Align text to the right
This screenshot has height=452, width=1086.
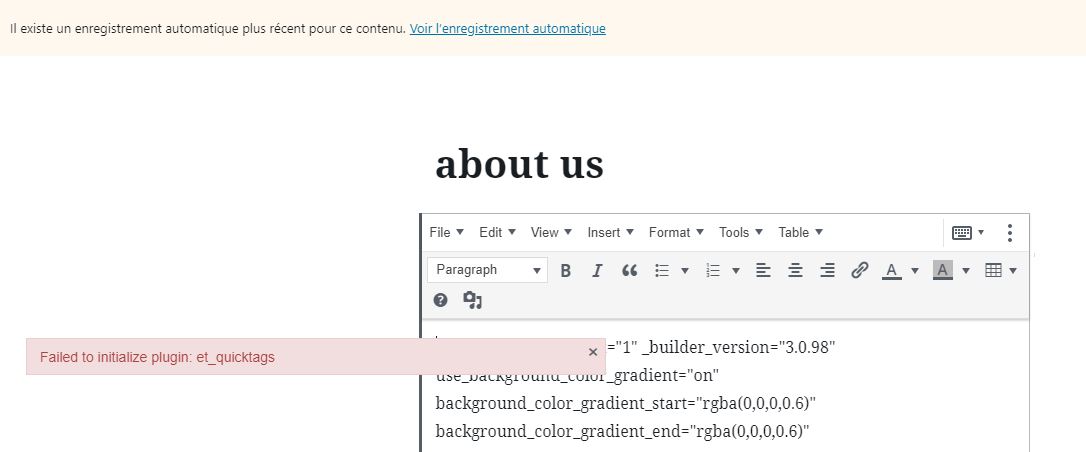(x=827, y=270)
